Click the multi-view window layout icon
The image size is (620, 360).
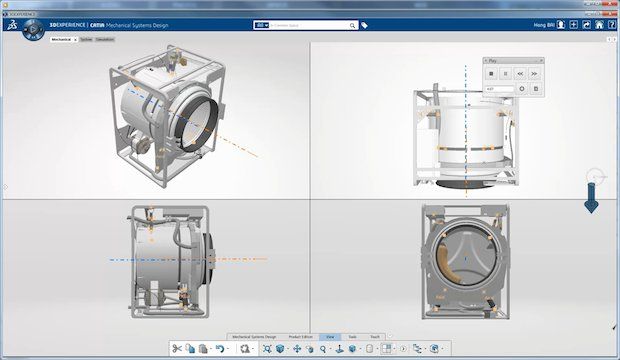(386, 349)
